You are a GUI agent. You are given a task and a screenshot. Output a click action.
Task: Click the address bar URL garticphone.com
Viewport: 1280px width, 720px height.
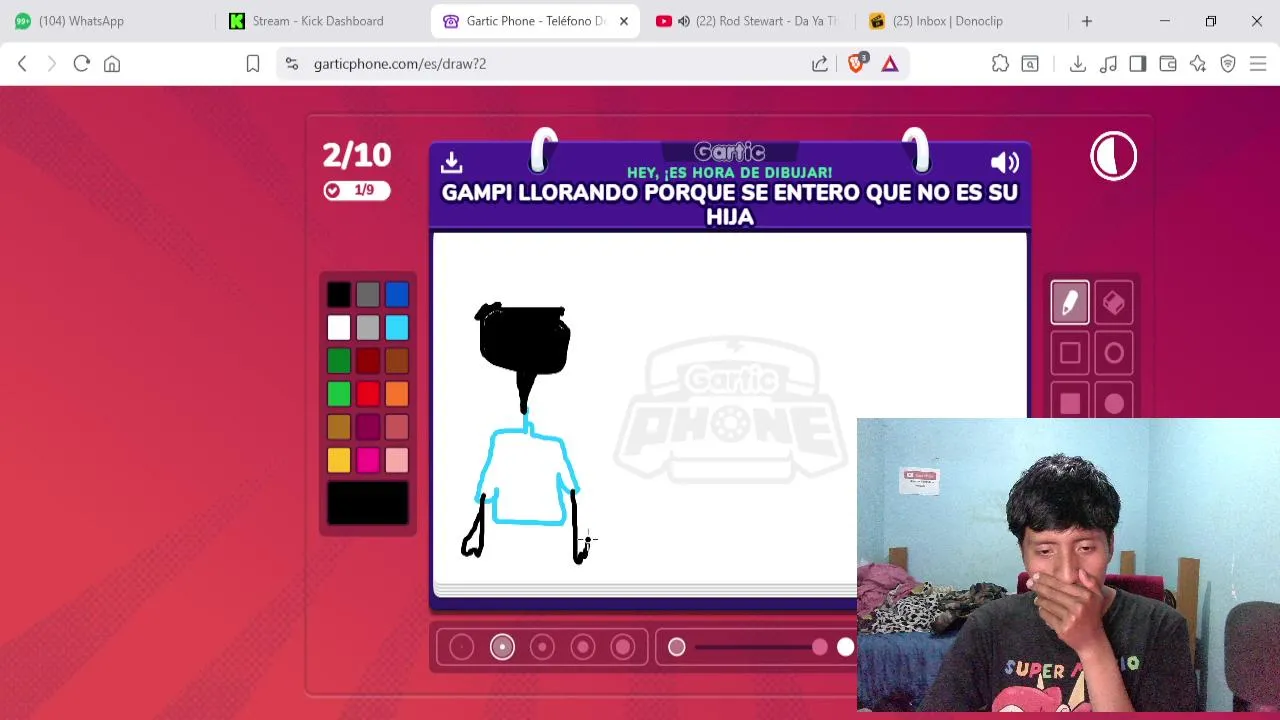click(400, 64)
